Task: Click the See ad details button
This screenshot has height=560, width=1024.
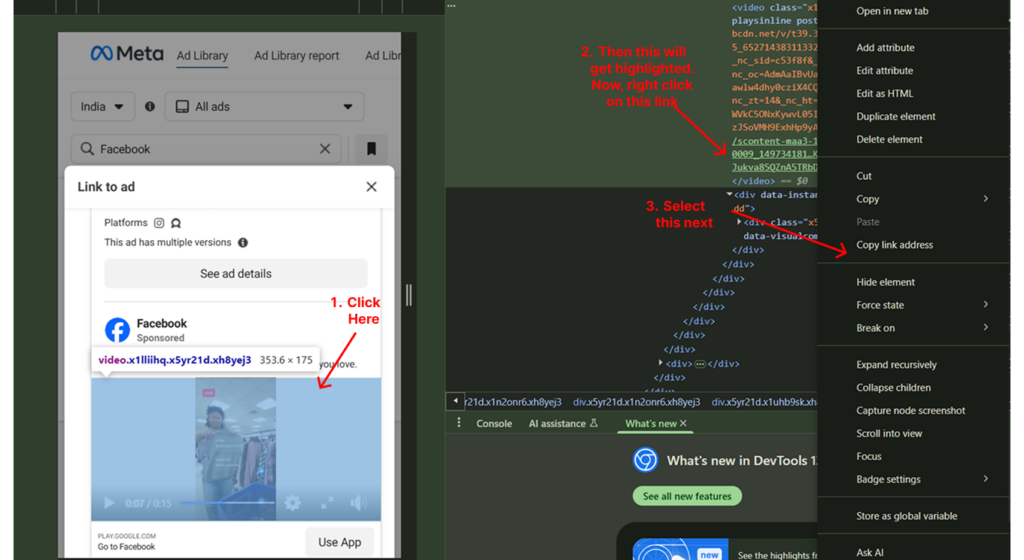Action: click(x=236, y=273)
